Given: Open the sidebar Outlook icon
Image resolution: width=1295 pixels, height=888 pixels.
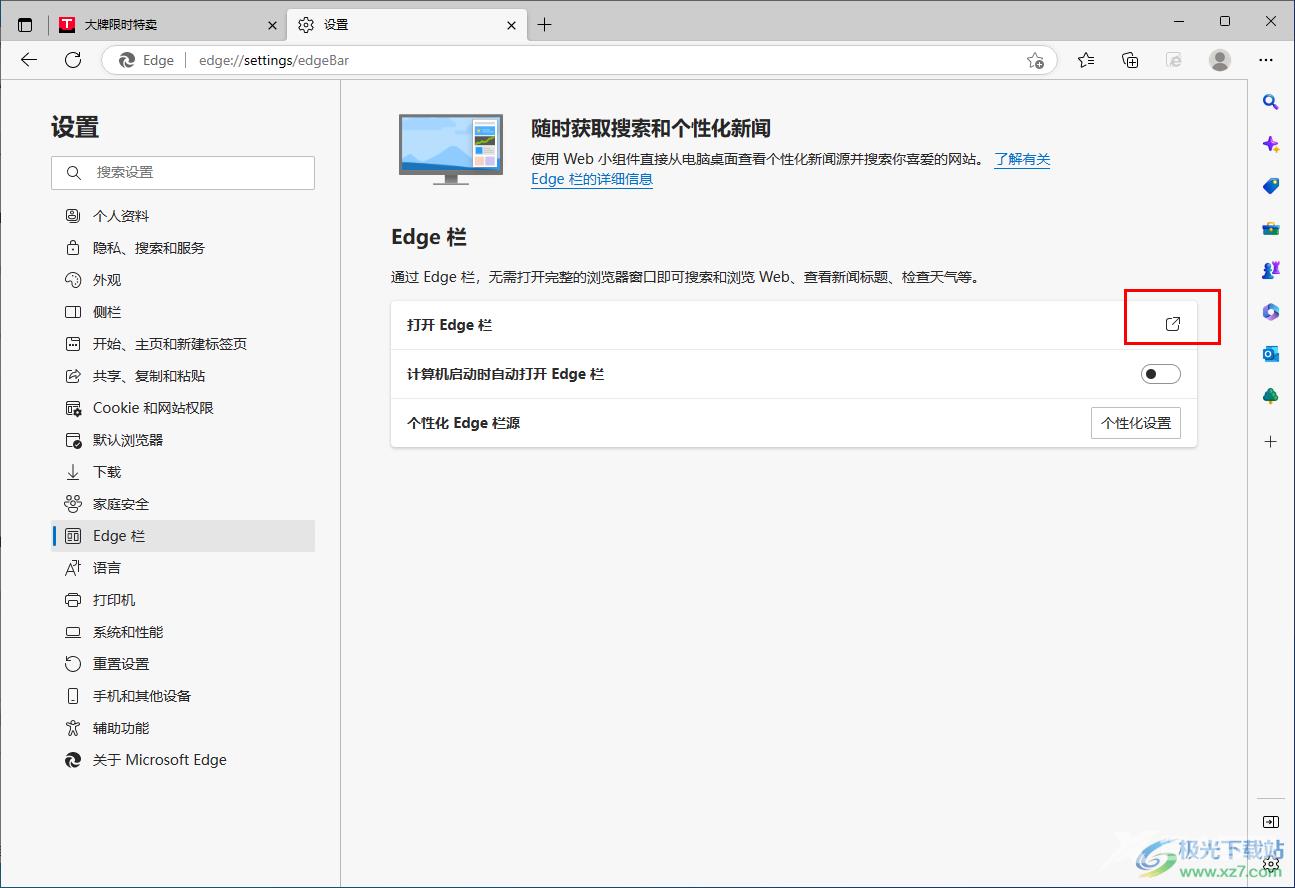Looking at the screenshot, I should [x=1271, y=354].
